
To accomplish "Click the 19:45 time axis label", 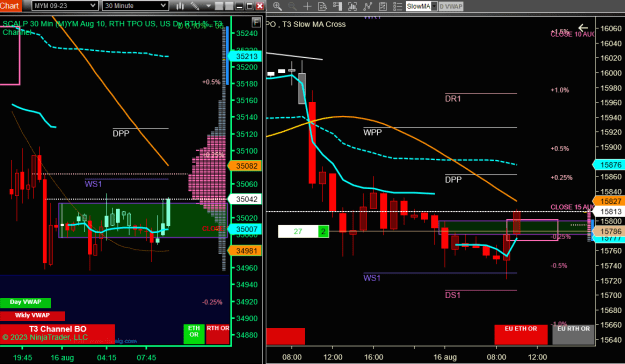I will coord(22,357).
